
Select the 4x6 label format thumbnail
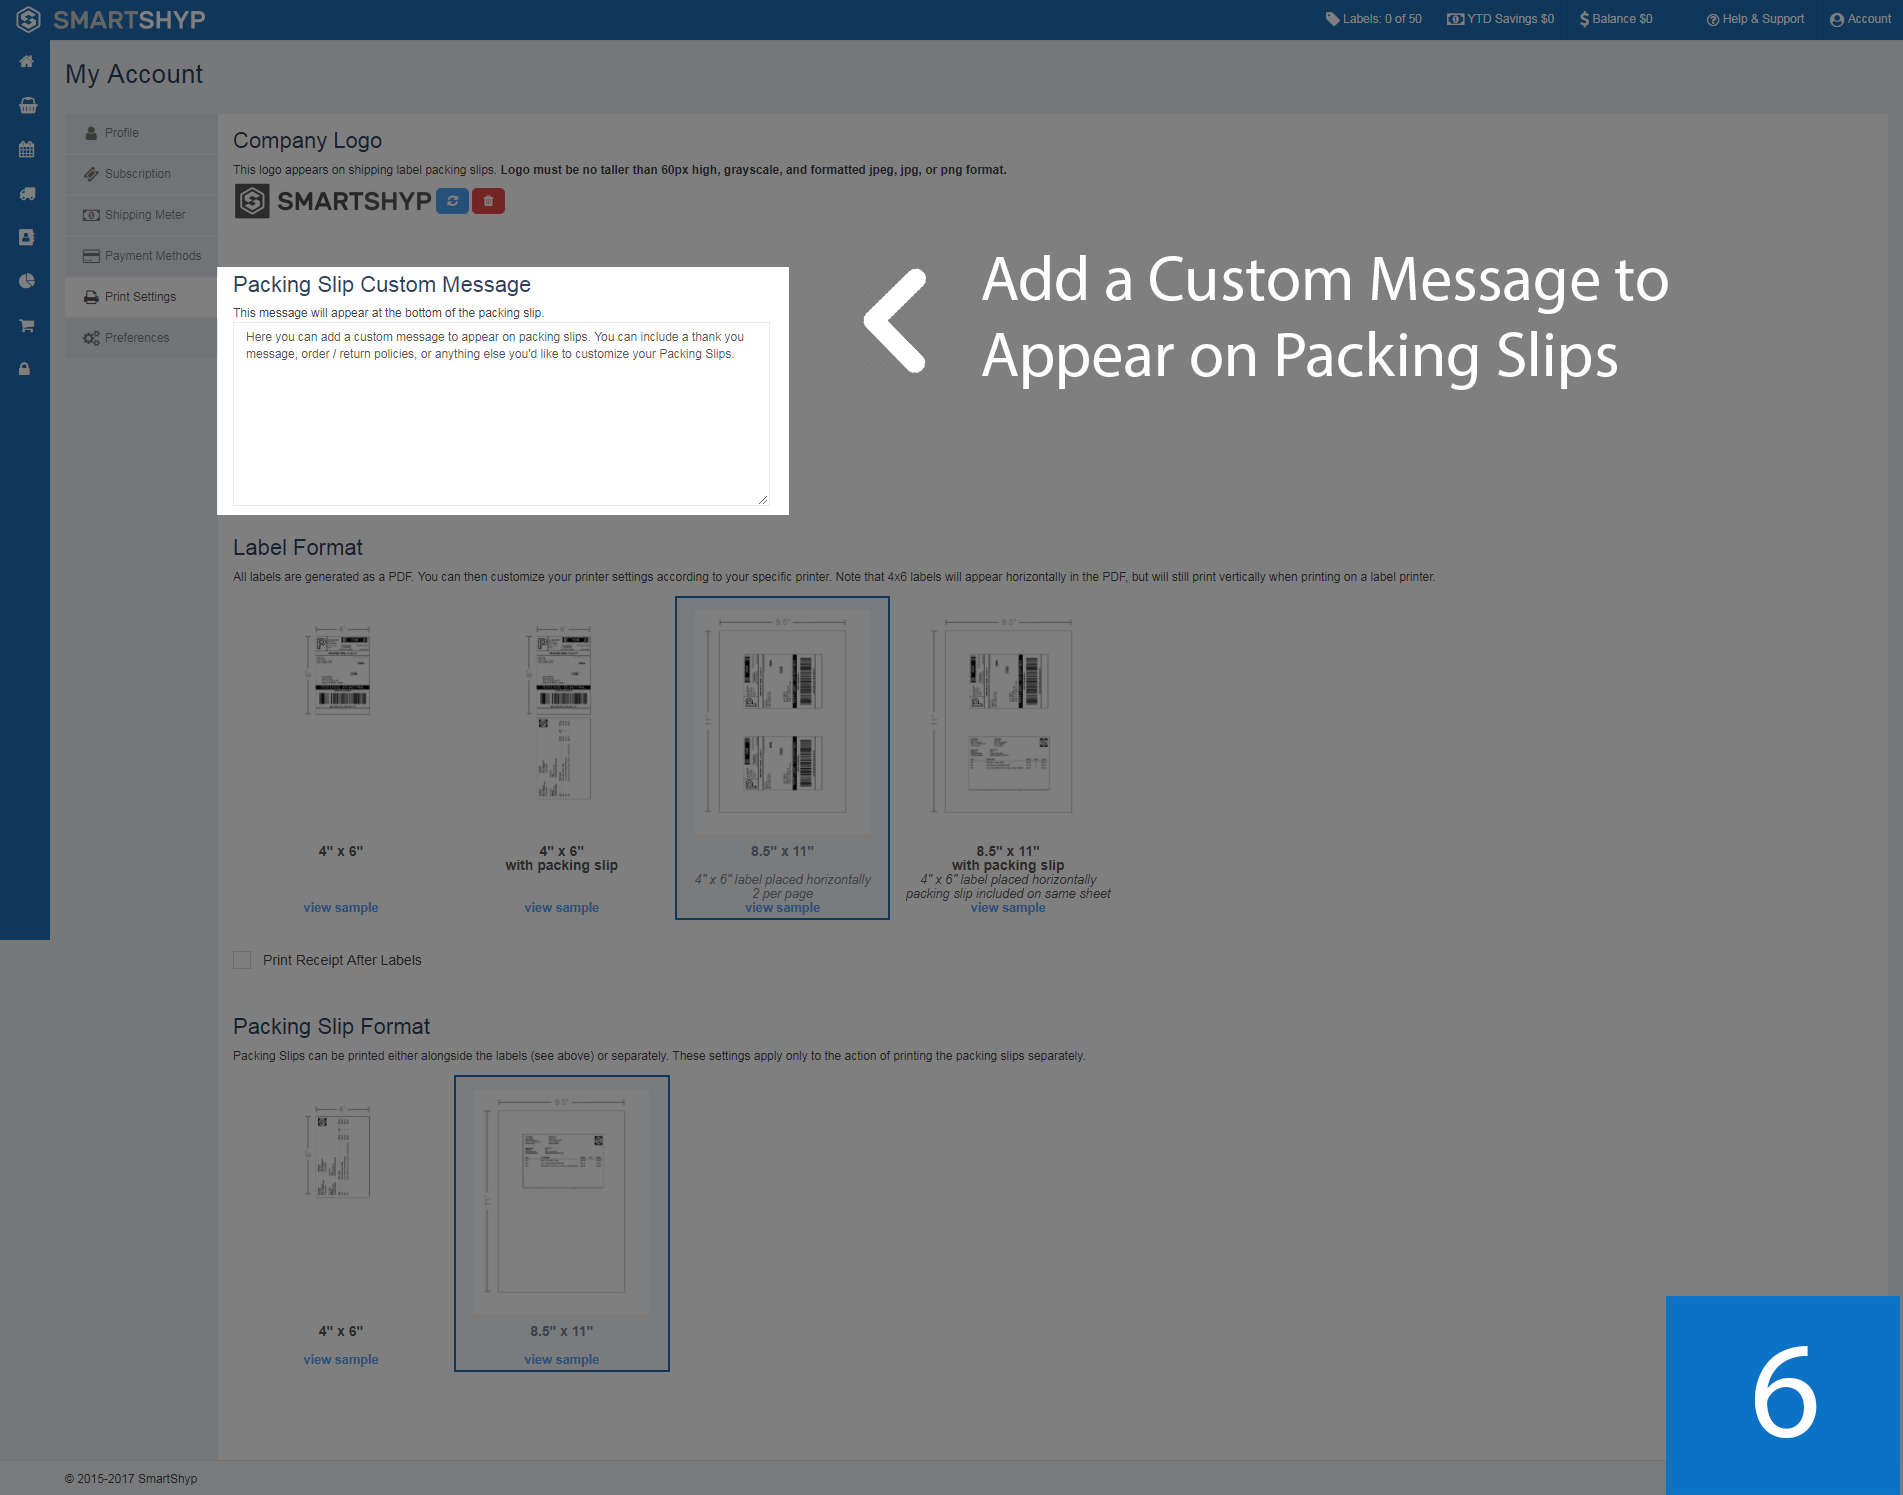[x=340, y=670]
